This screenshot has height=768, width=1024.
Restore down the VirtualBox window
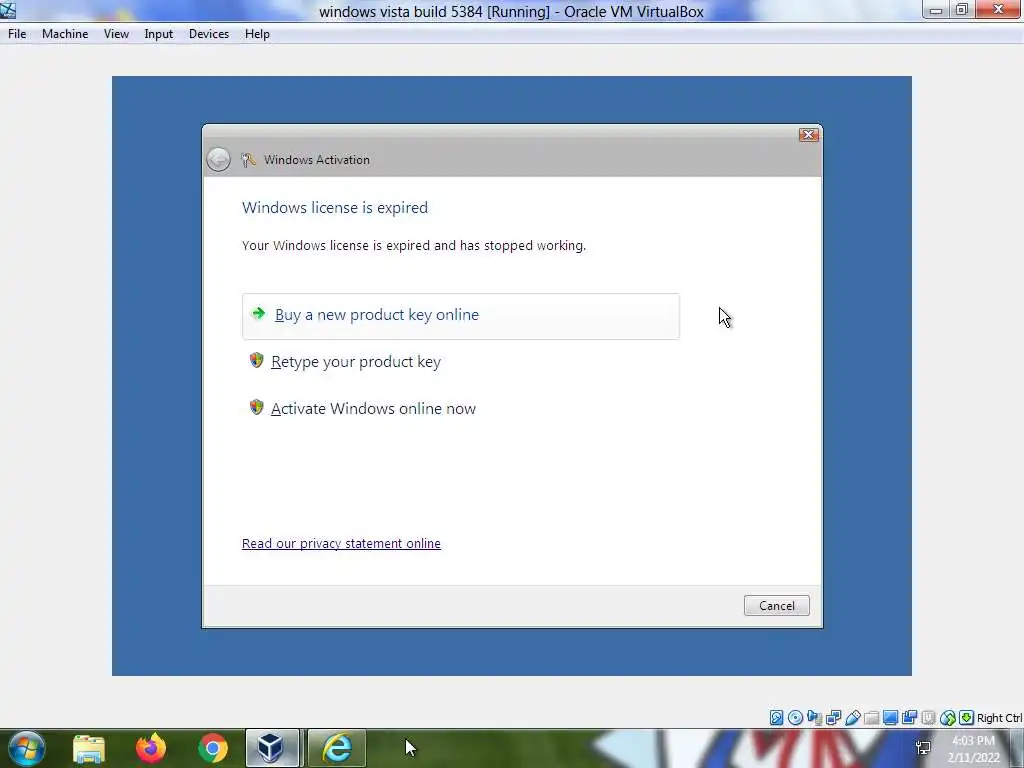tap(962, 10)
